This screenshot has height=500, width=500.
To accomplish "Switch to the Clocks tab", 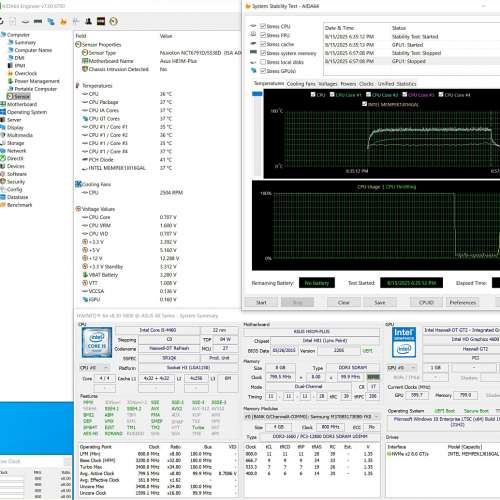I will pos(366,84).
